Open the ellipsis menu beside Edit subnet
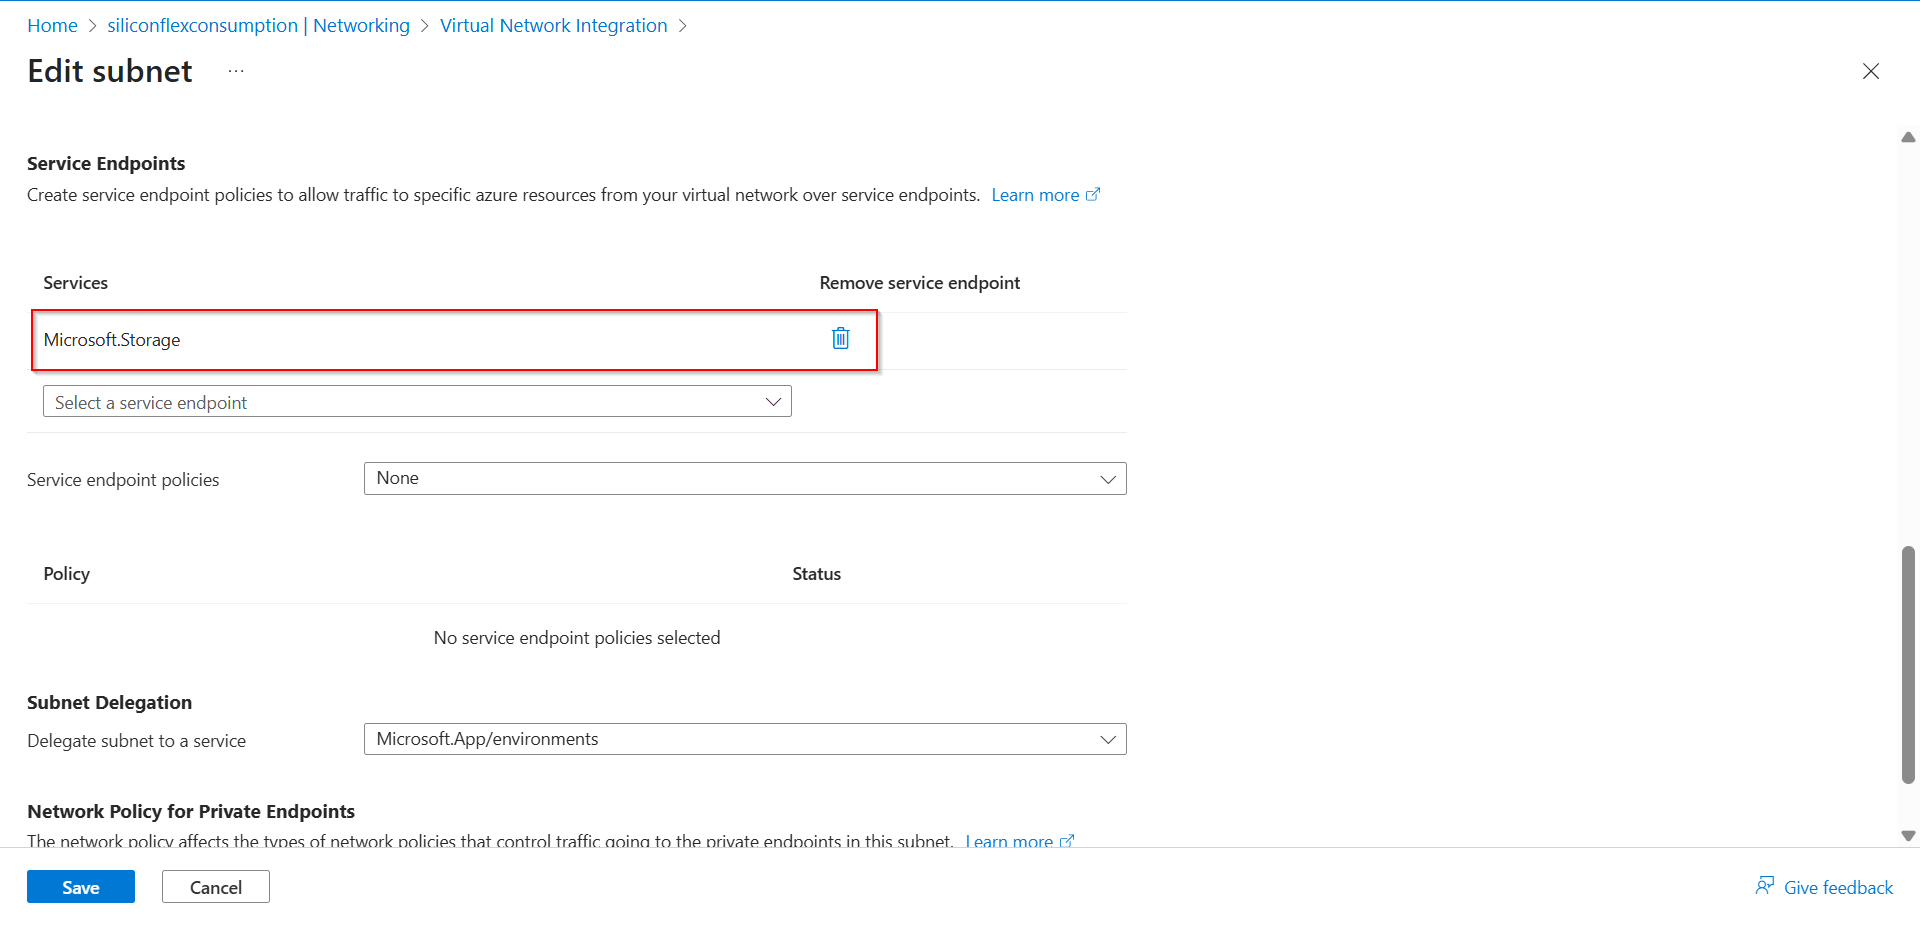The image size is (1920, 933). 236,71
